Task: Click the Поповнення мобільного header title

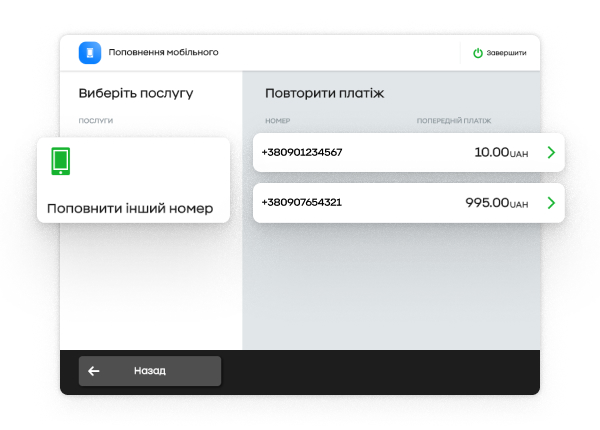Action: click(x=164, y=52)
